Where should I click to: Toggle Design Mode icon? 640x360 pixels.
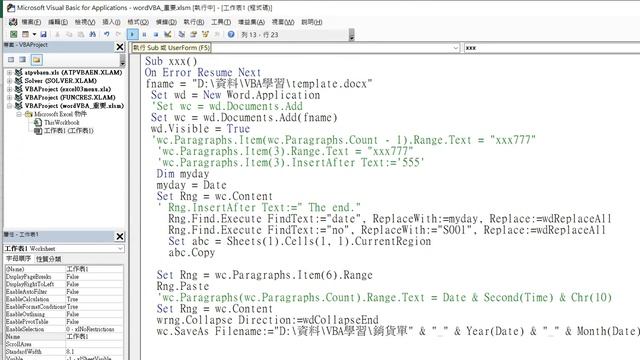click(168, 35)
